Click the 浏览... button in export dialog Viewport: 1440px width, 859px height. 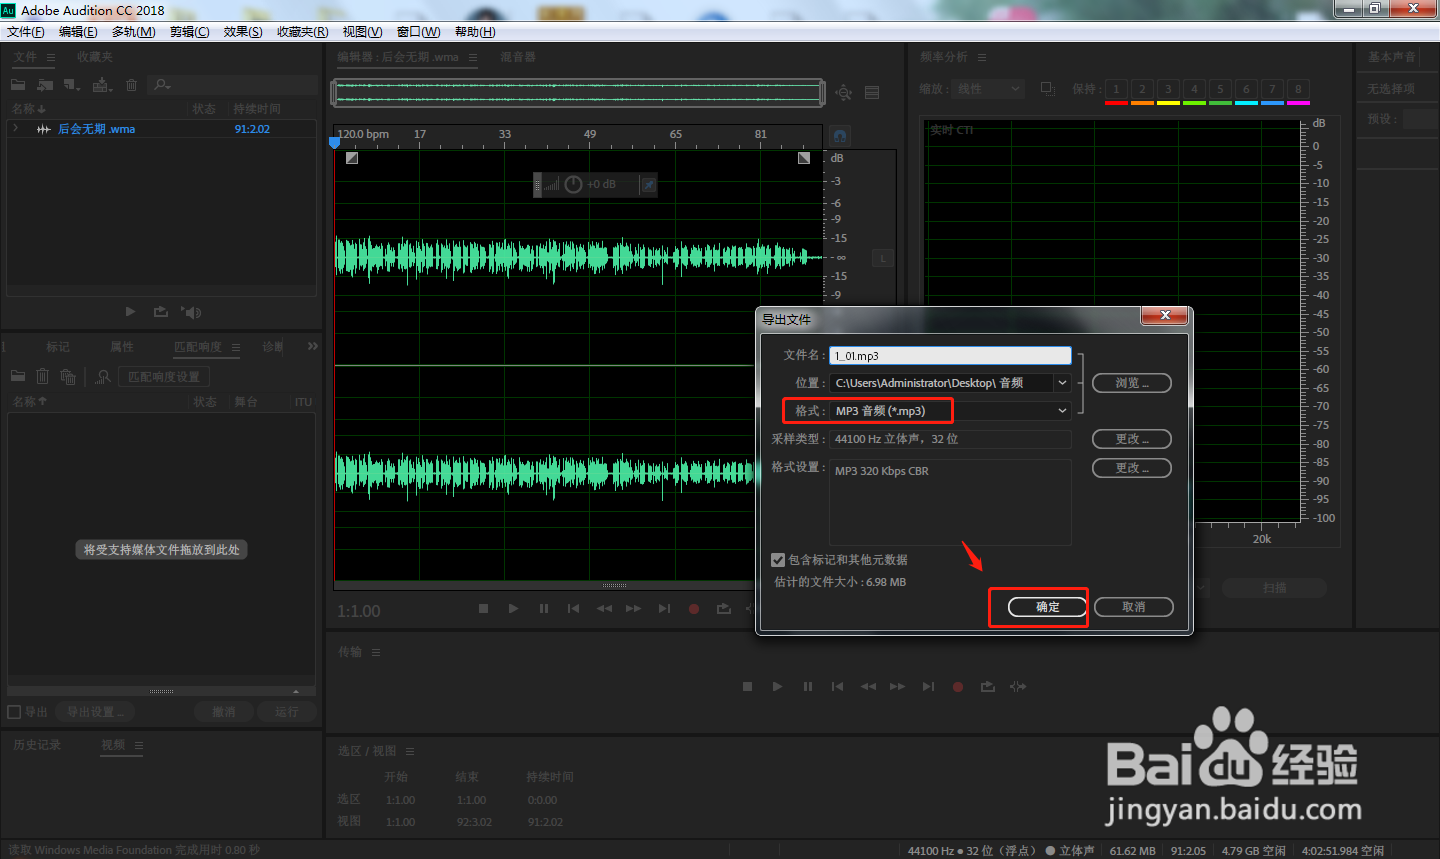point(1131,383)
